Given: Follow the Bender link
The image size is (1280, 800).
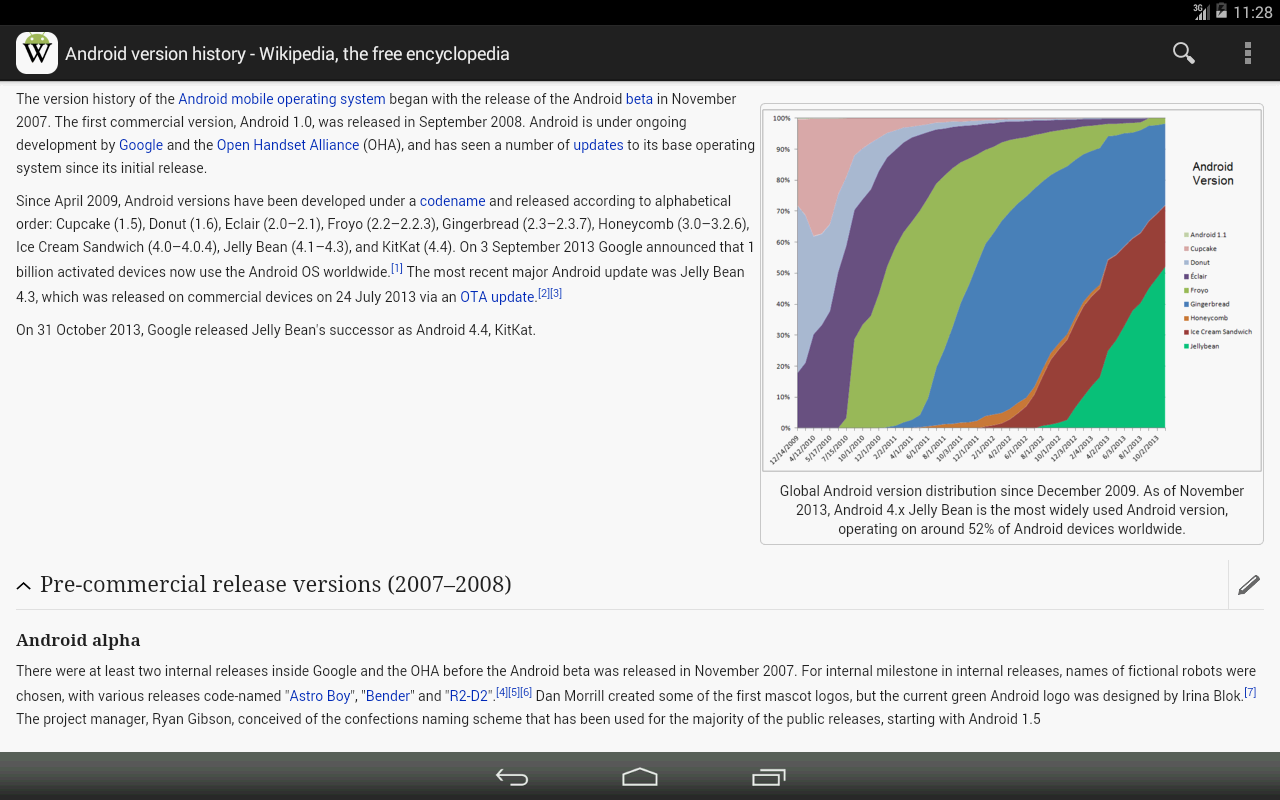Looking at the screenshot, I should point(387,695).
